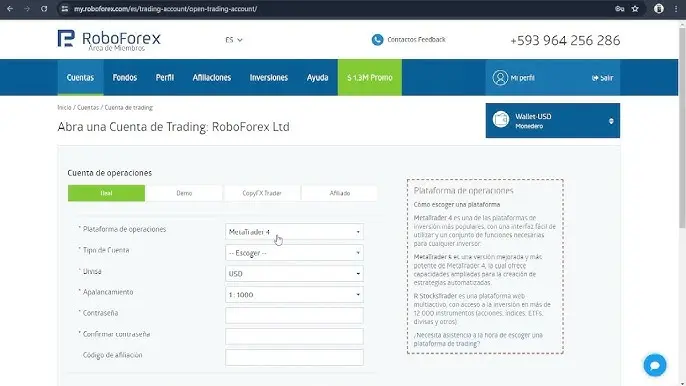Click the Mi perfil link
The height and width of the screenshot is (386, 686).
[523, 78]
